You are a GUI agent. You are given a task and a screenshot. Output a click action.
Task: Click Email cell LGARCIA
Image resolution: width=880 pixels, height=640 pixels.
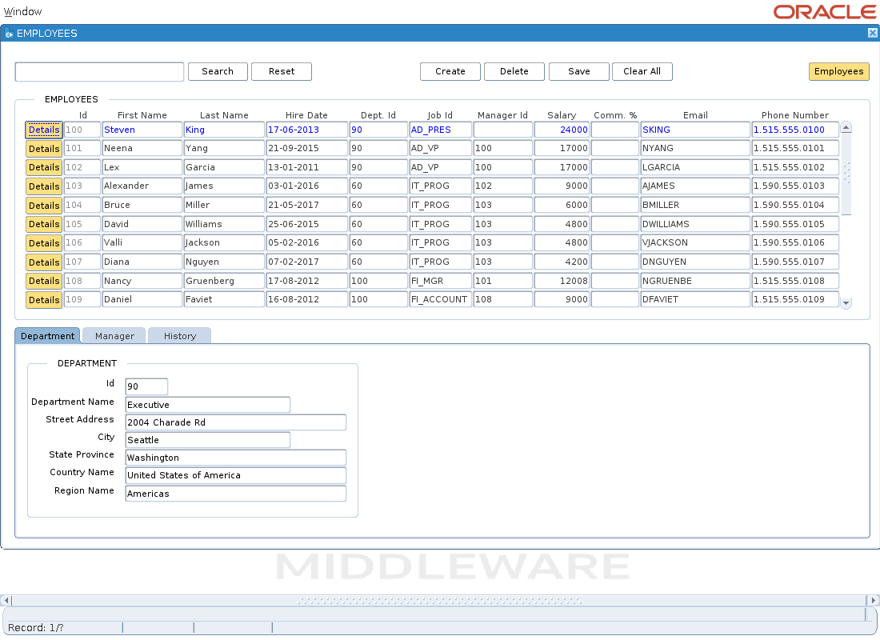(695, 167)
